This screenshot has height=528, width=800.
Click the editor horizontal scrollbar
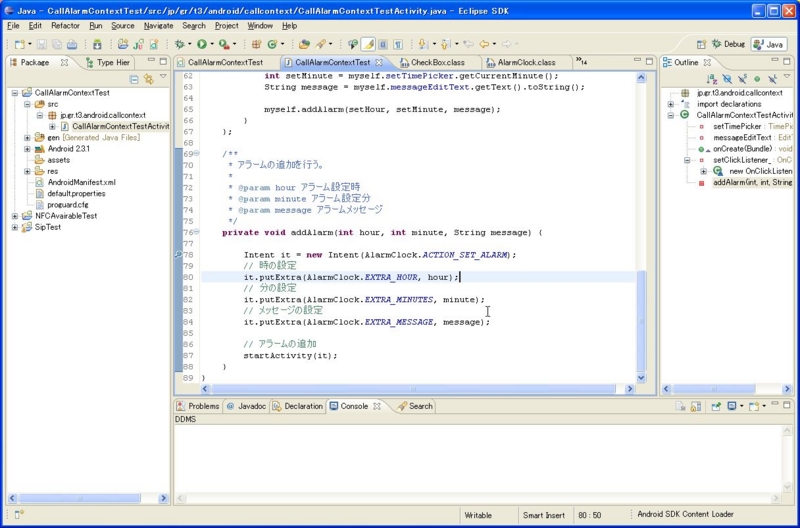pyautogui.click(x=413, y=389)
